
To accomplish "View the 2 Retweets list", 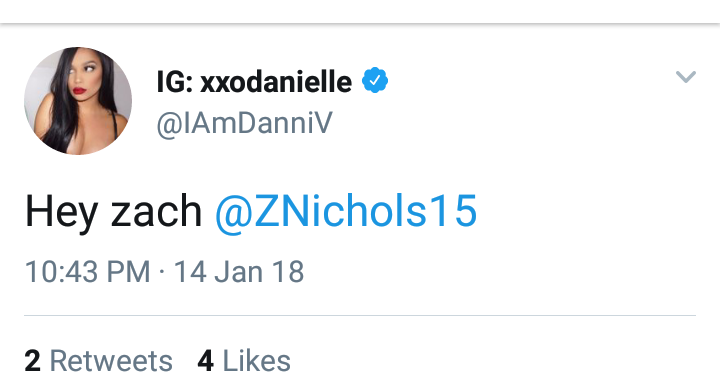I will [x=98, y=361].
